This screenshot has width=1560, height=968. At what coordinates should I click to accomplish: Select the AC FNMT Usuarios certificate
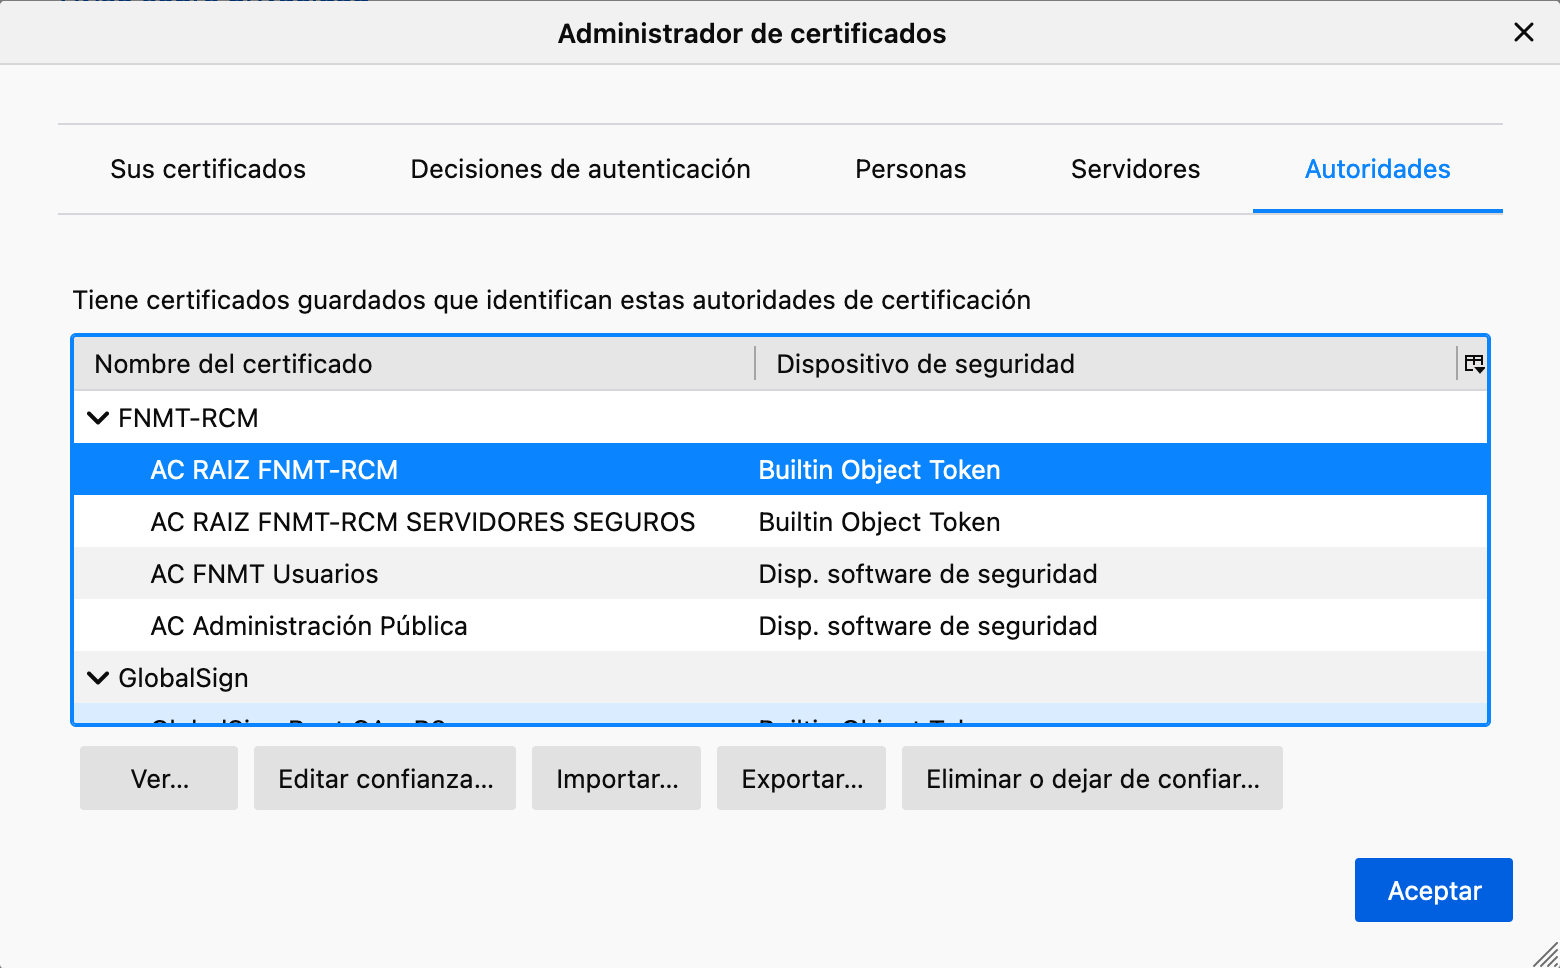264,574
